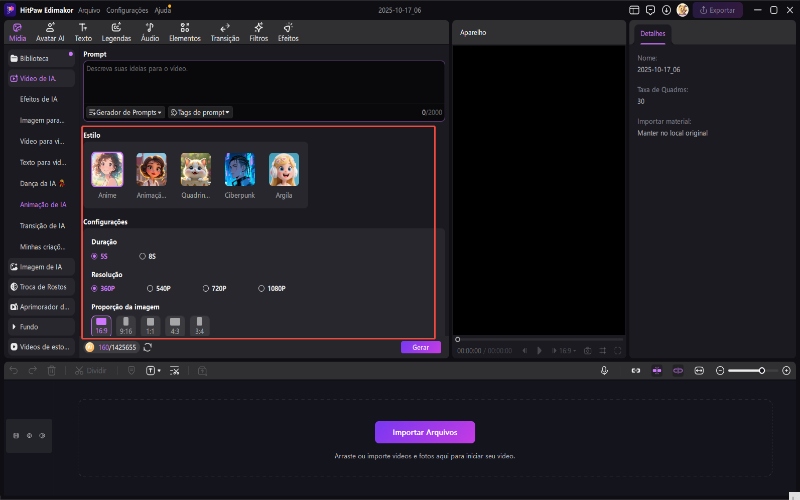The height and width of the screenshot is (500, 800).
Task: Expand the Fundo section
Action: click(41, 327)
